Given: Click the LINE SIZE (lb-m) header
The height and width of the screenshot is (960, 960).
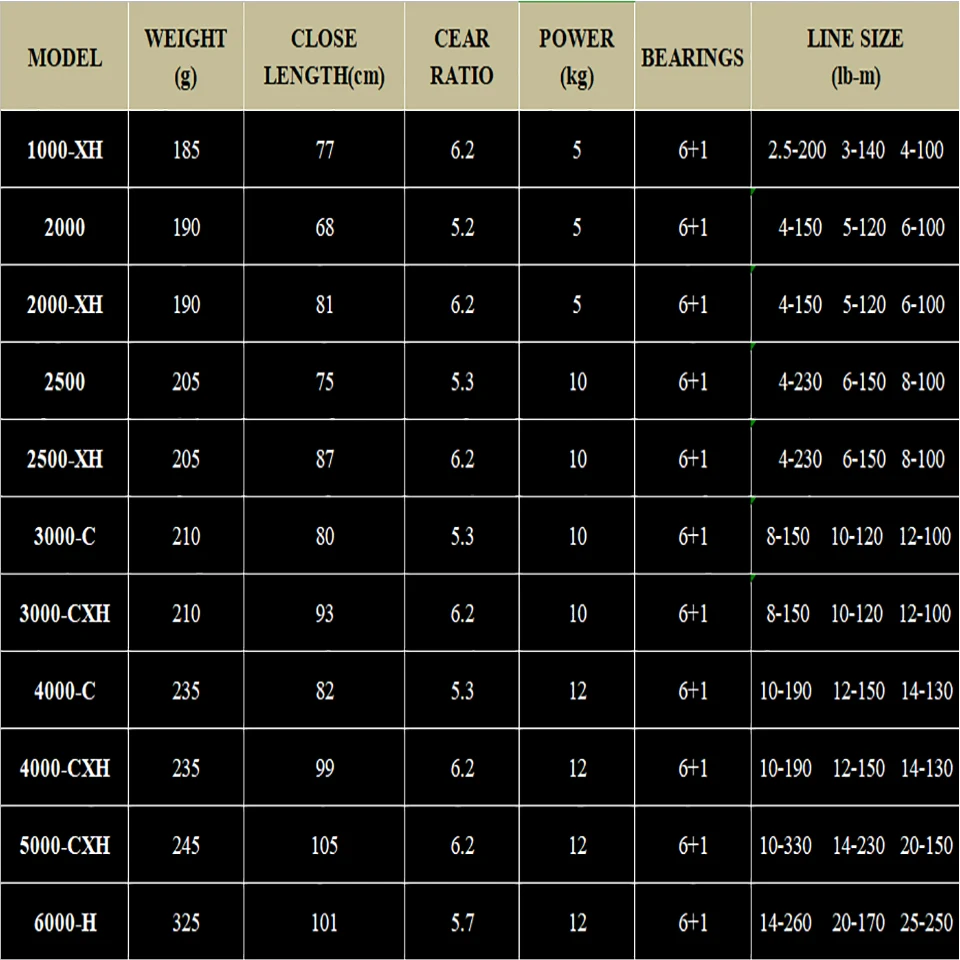Looking at the screenshot, I should pos(855,57).
